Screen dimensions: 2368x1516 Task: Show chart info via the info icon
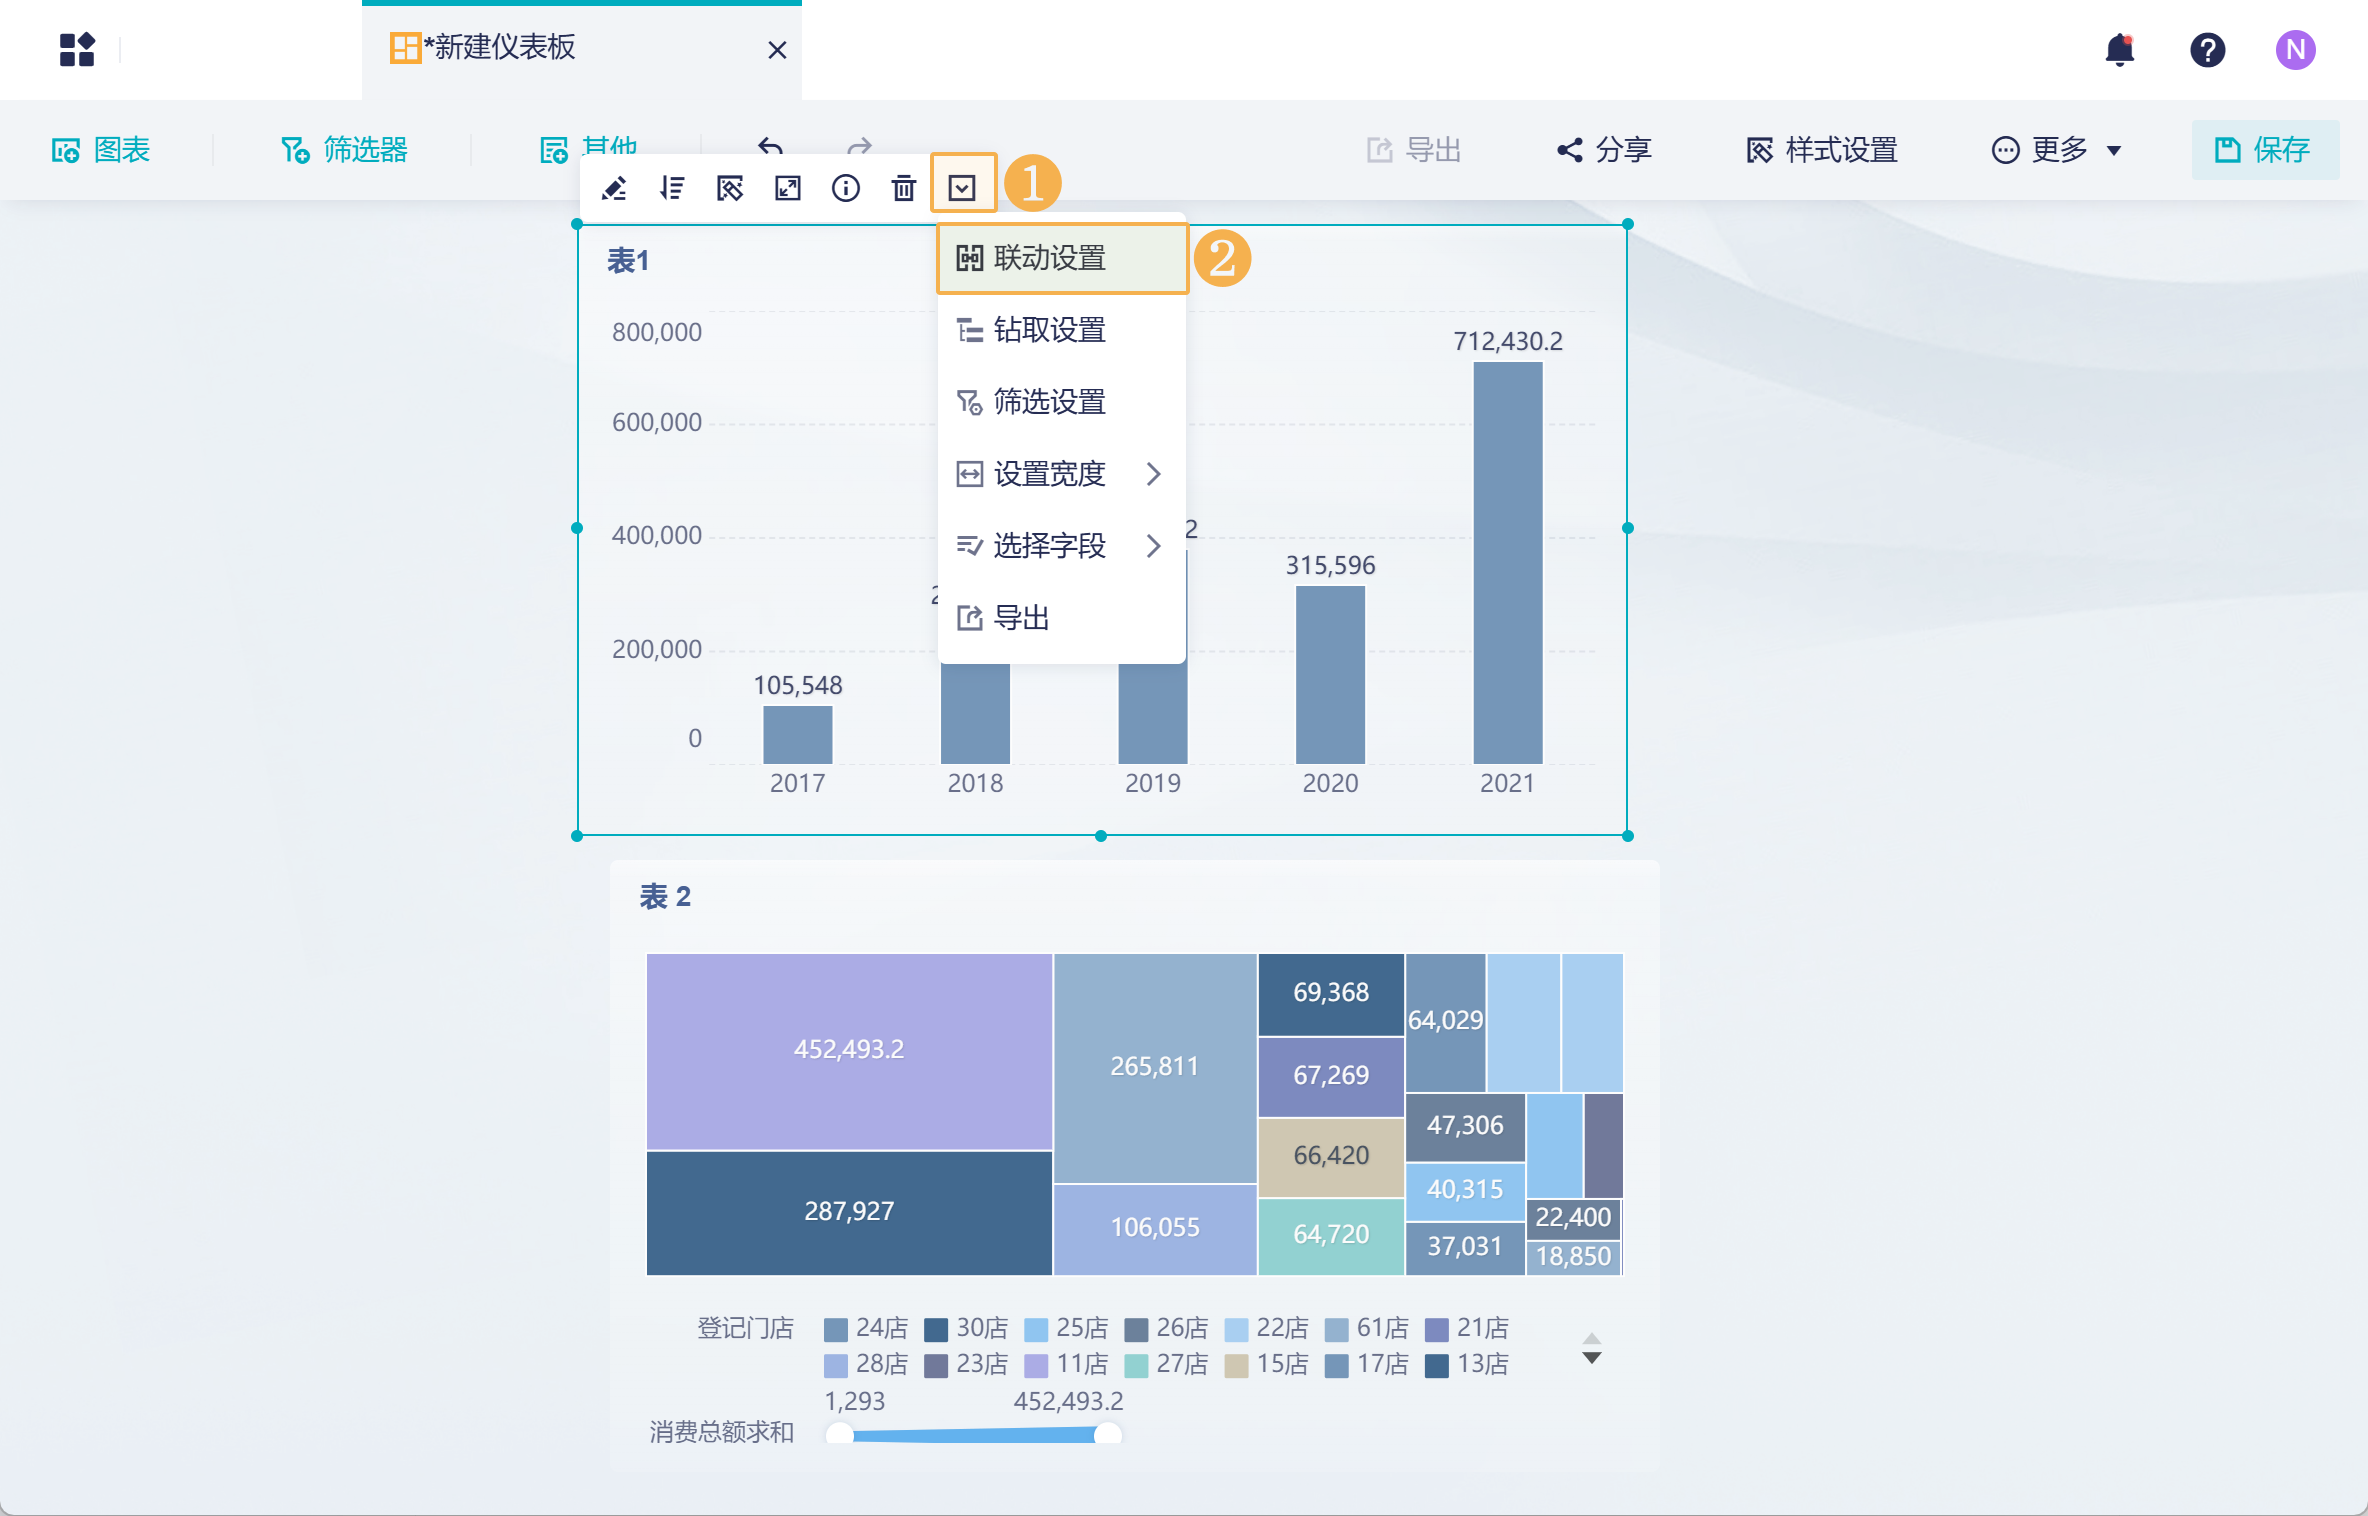(x=846, y=188)
